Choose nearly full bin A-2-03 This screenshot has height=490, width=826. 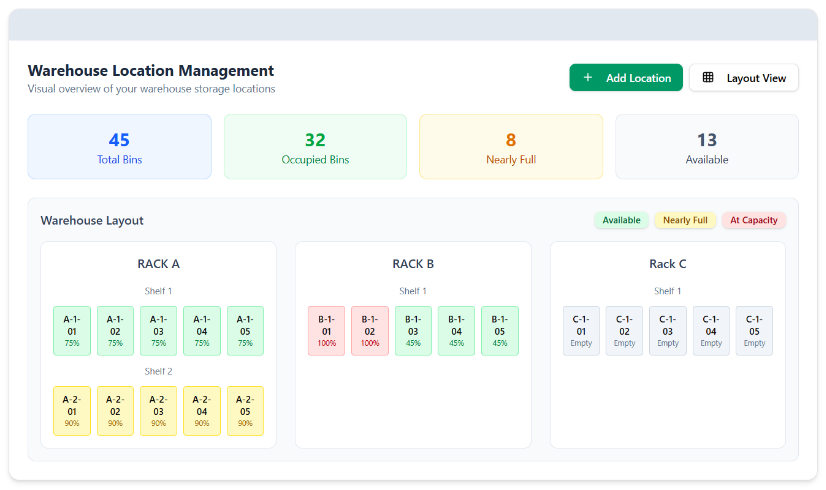pos(158,411)
